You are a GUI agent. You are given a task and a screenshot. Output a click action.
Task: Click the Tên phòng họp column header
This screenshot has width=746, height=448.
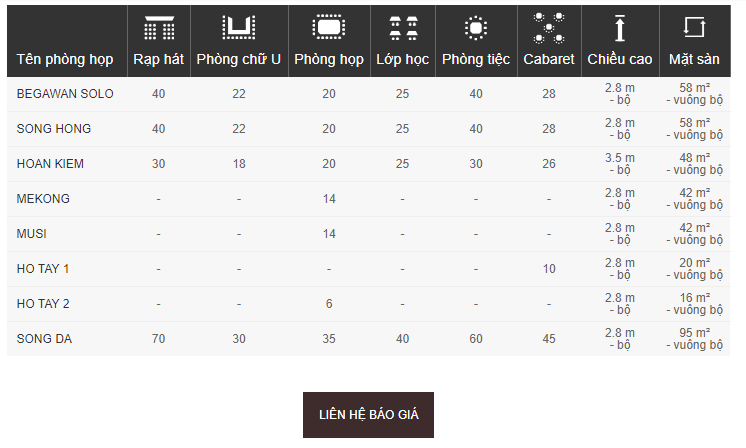(x=65, y=59)
